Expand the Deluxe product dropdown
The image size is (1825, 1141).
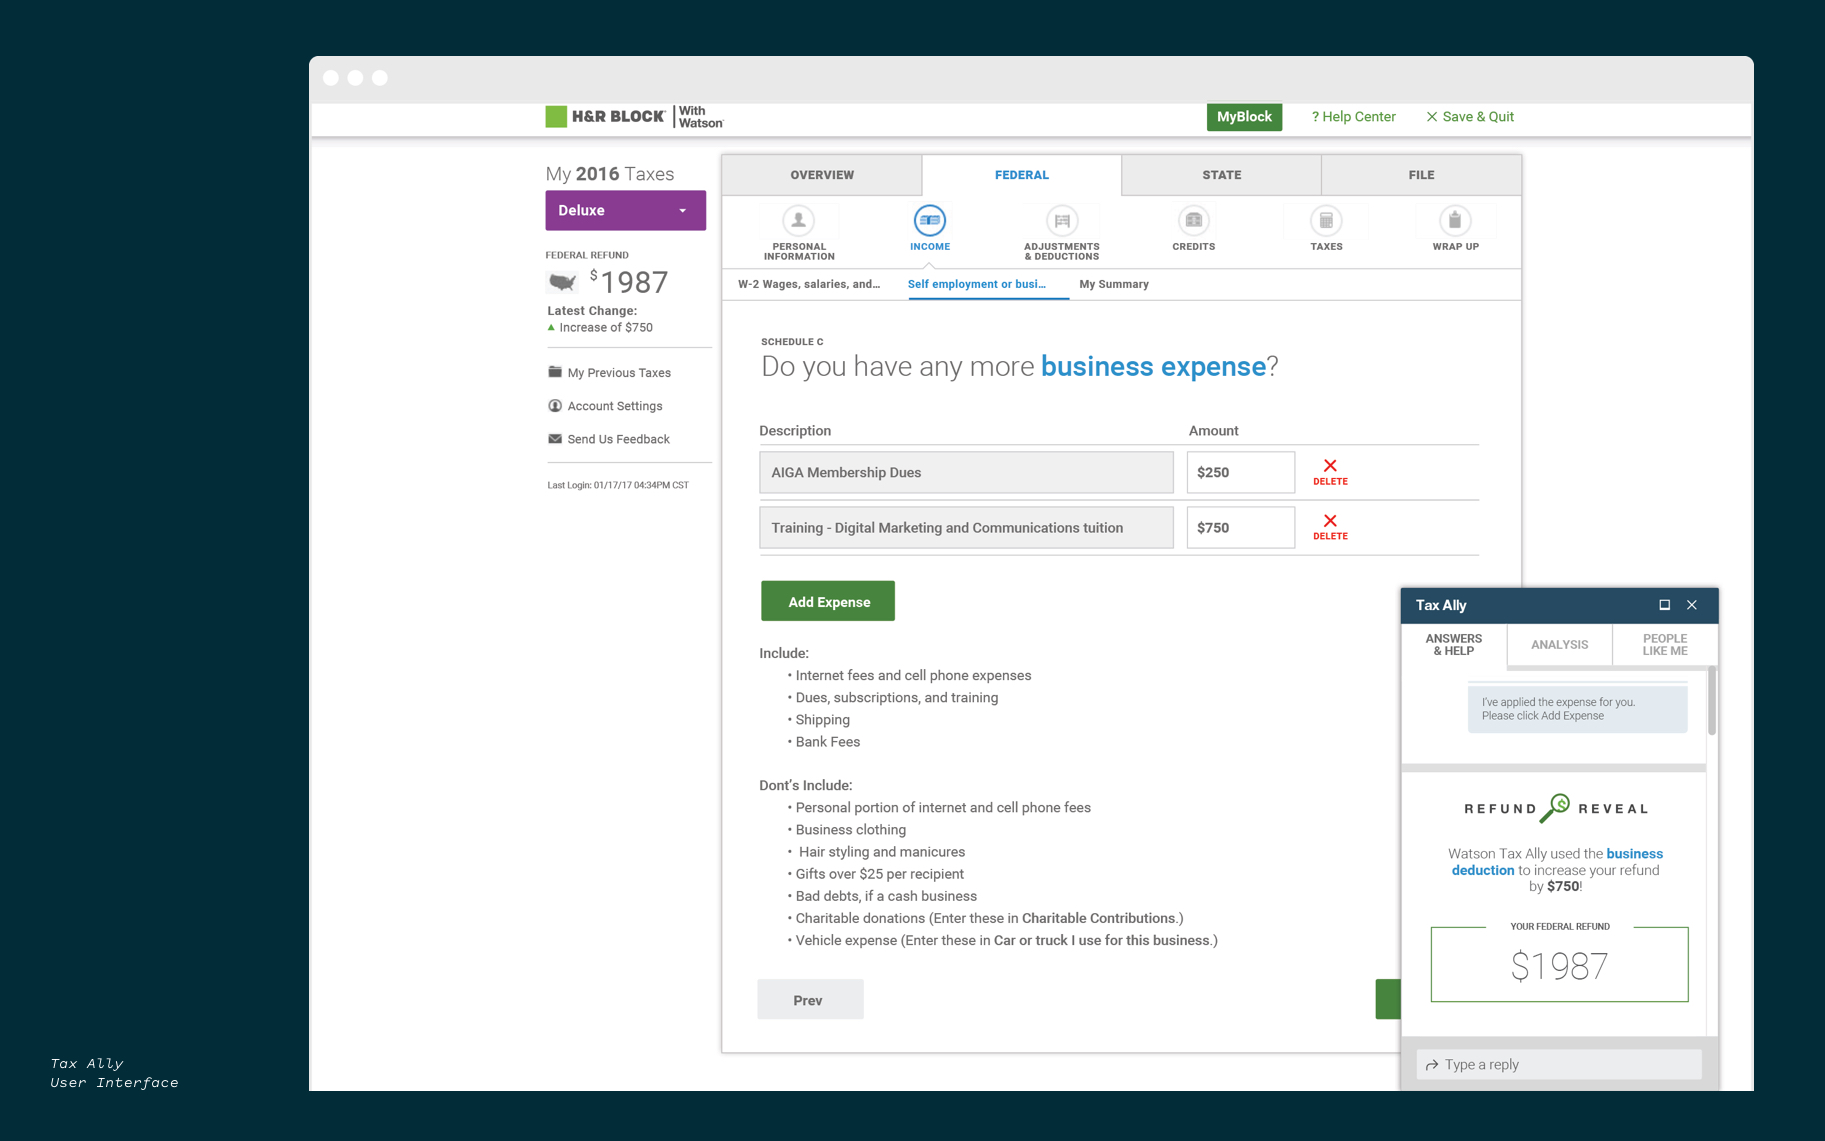coord(625,210)
